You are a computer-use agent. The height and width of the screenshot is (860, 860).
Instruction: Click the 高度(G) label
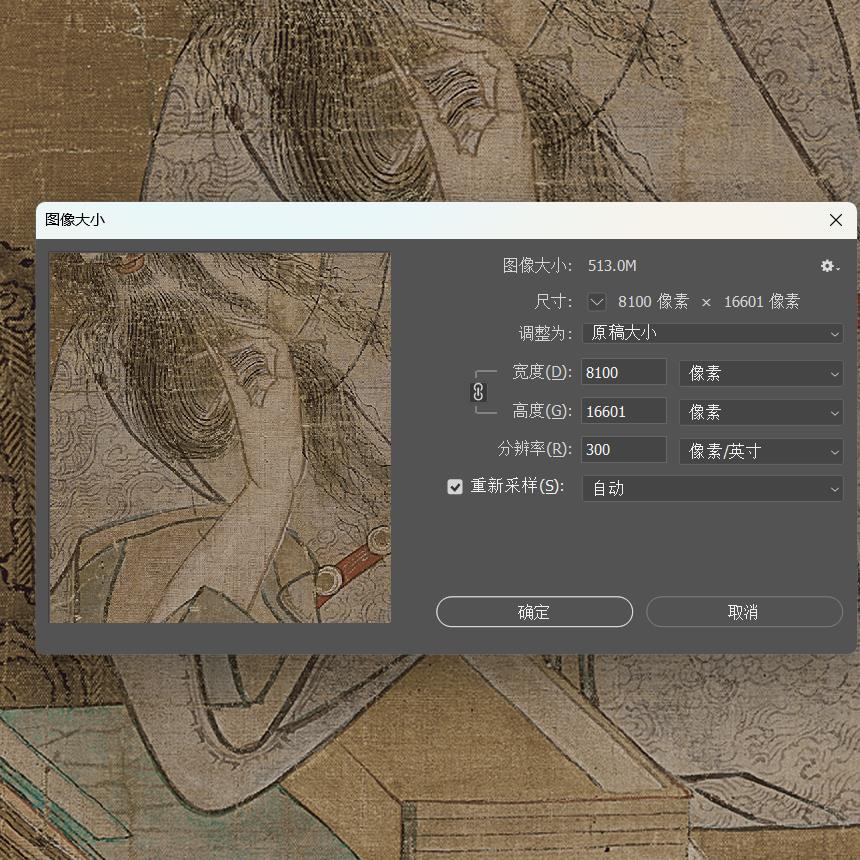coord(542,411)
